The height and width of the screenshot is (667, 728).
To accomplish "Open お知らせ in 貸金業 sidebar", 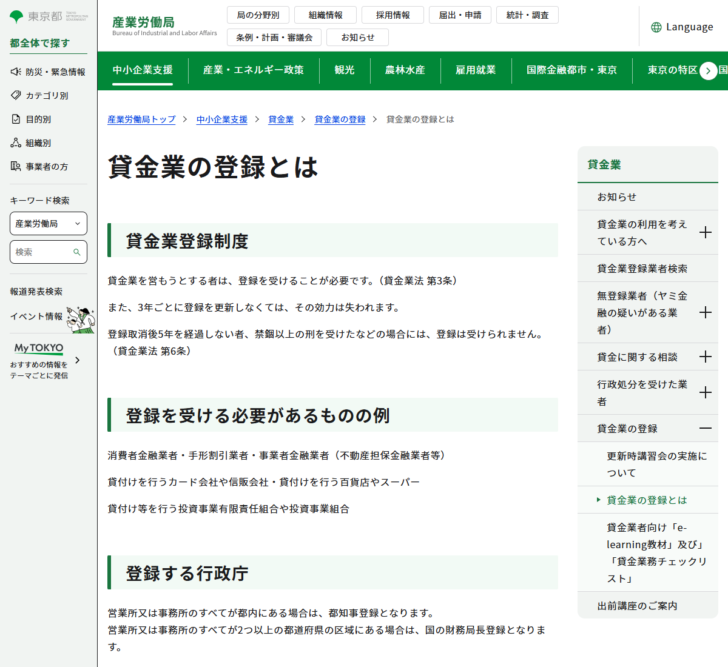I will pos(648,197).
